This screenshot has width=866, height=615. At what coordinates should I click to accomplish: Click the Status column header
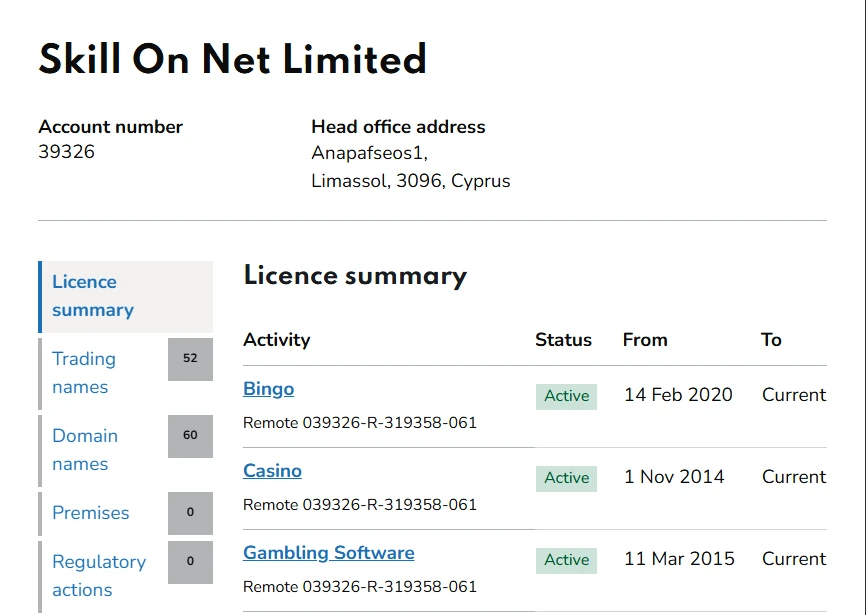(x=563, y=340)
